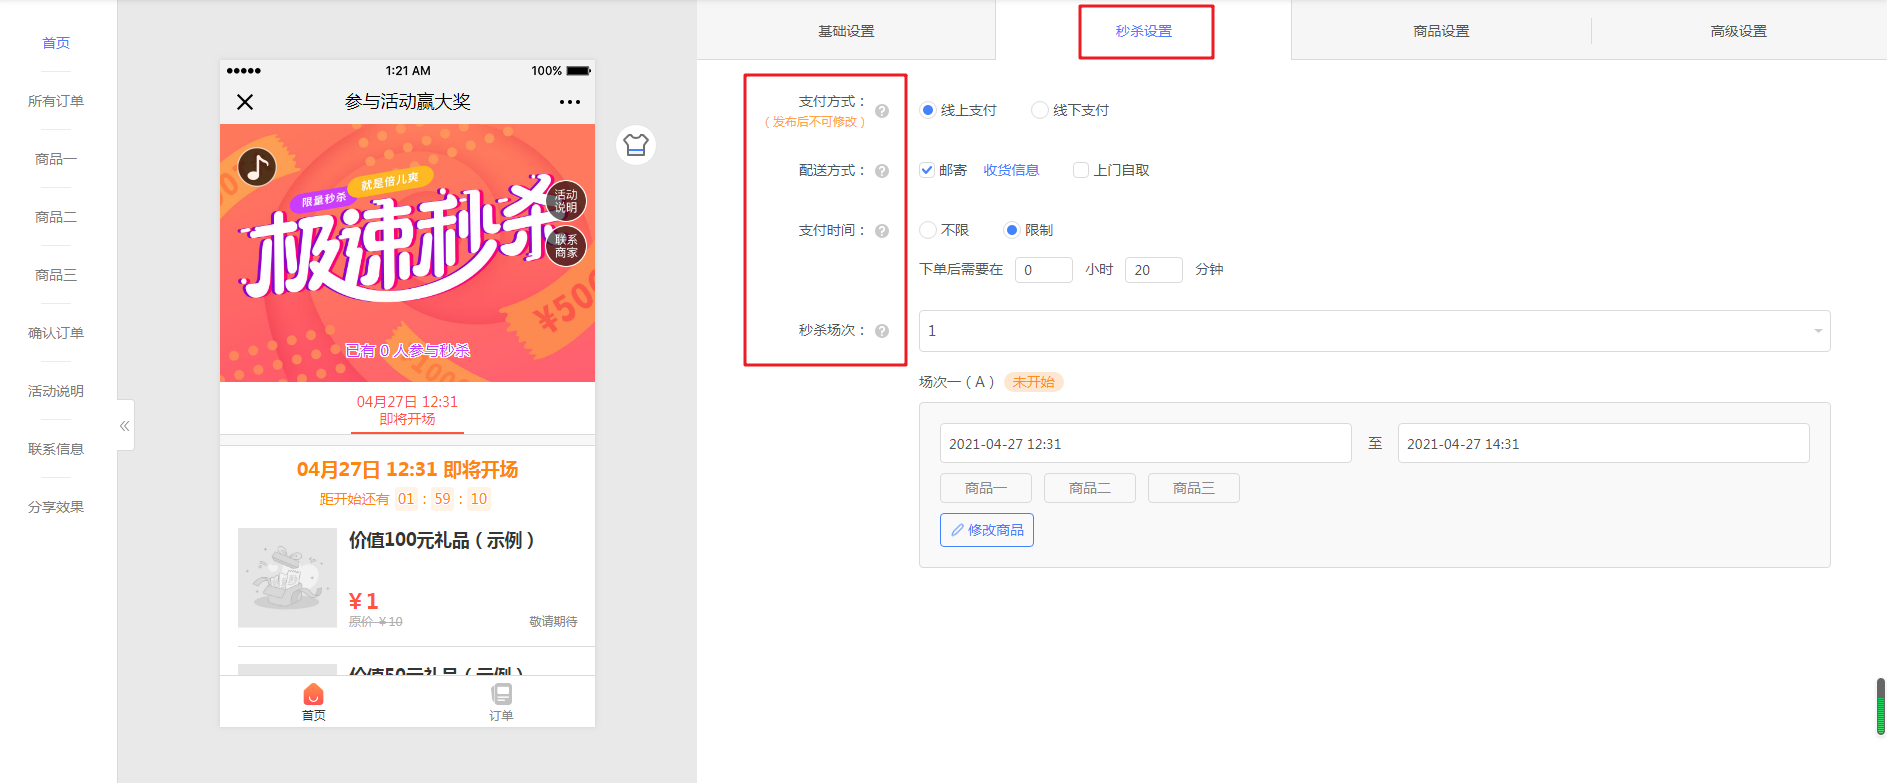Open 活动说明 in left sidebar
This screenshot has height=783, width=1887.
(x=56, y=391)
